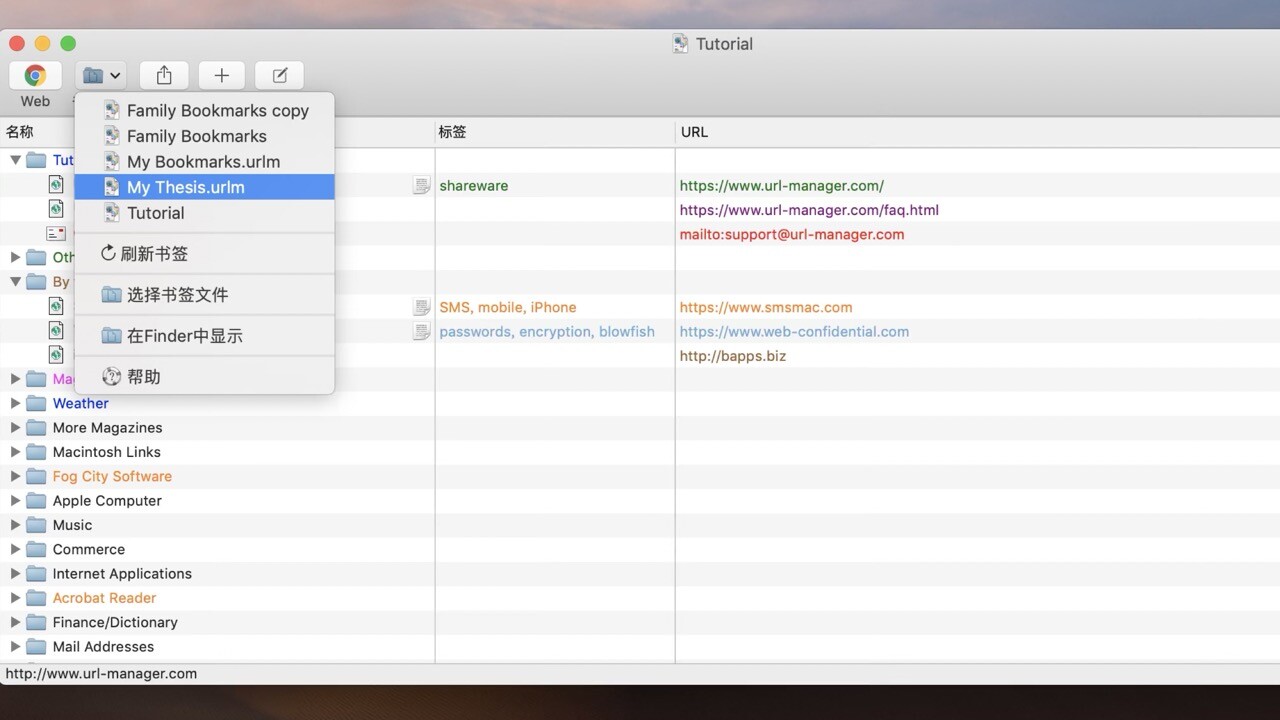This screenshot has height=720, width=1280.
Task: Choose Family Bookmarks copy from menu
Action: point(205,110)
